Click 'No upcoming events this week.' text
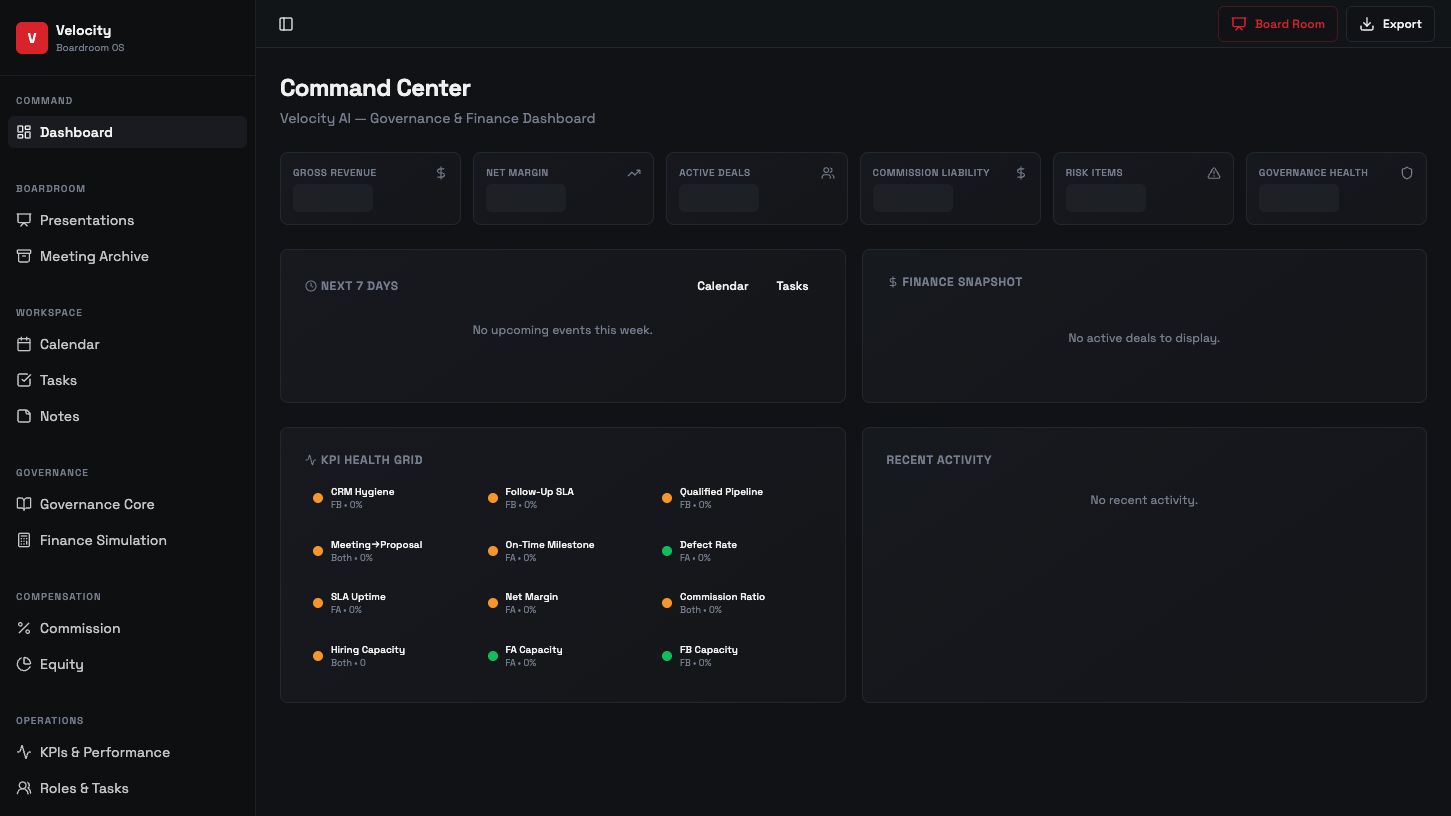The image size is (1451, 816). point(563,330)
